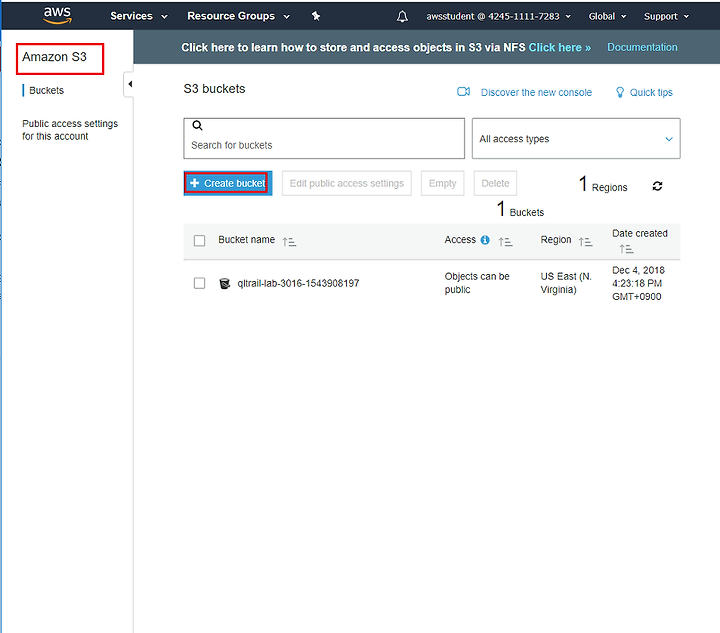Click the Objects can be public cell

coord(477,283)
